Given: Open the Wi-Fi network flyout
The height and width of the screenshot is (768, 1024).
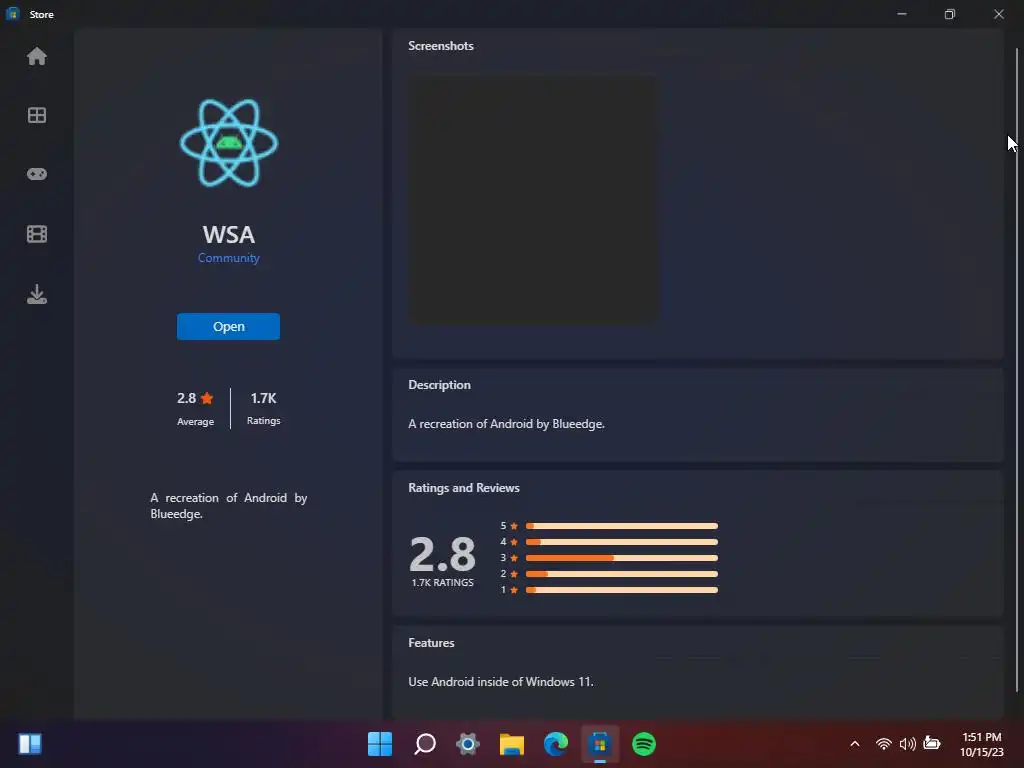Looking at the screenshot, I should tap(884, 744).
